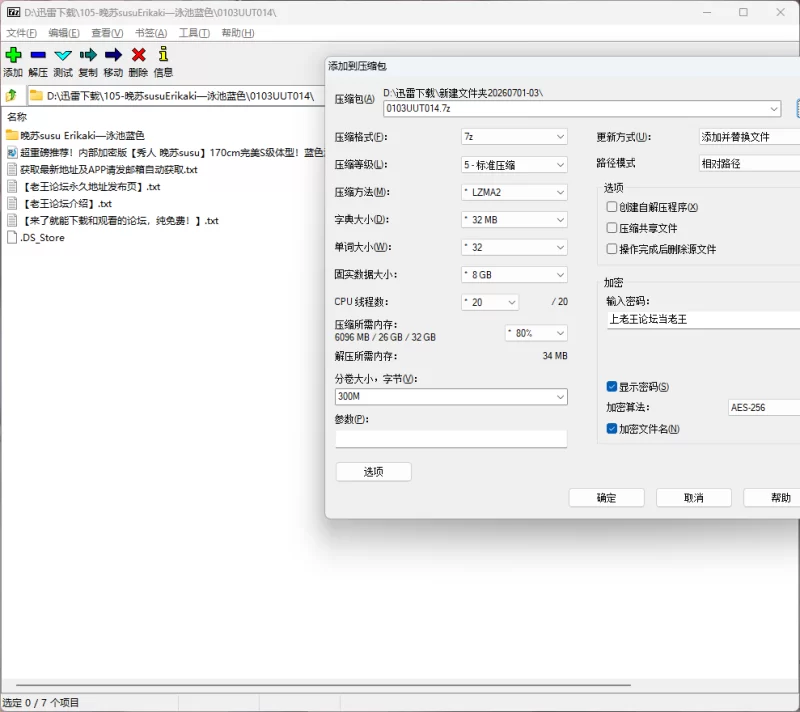Screen dimensions: 800x712
Task: Click the 选项 button in the dialog
Action: click(x=373, y=472)
